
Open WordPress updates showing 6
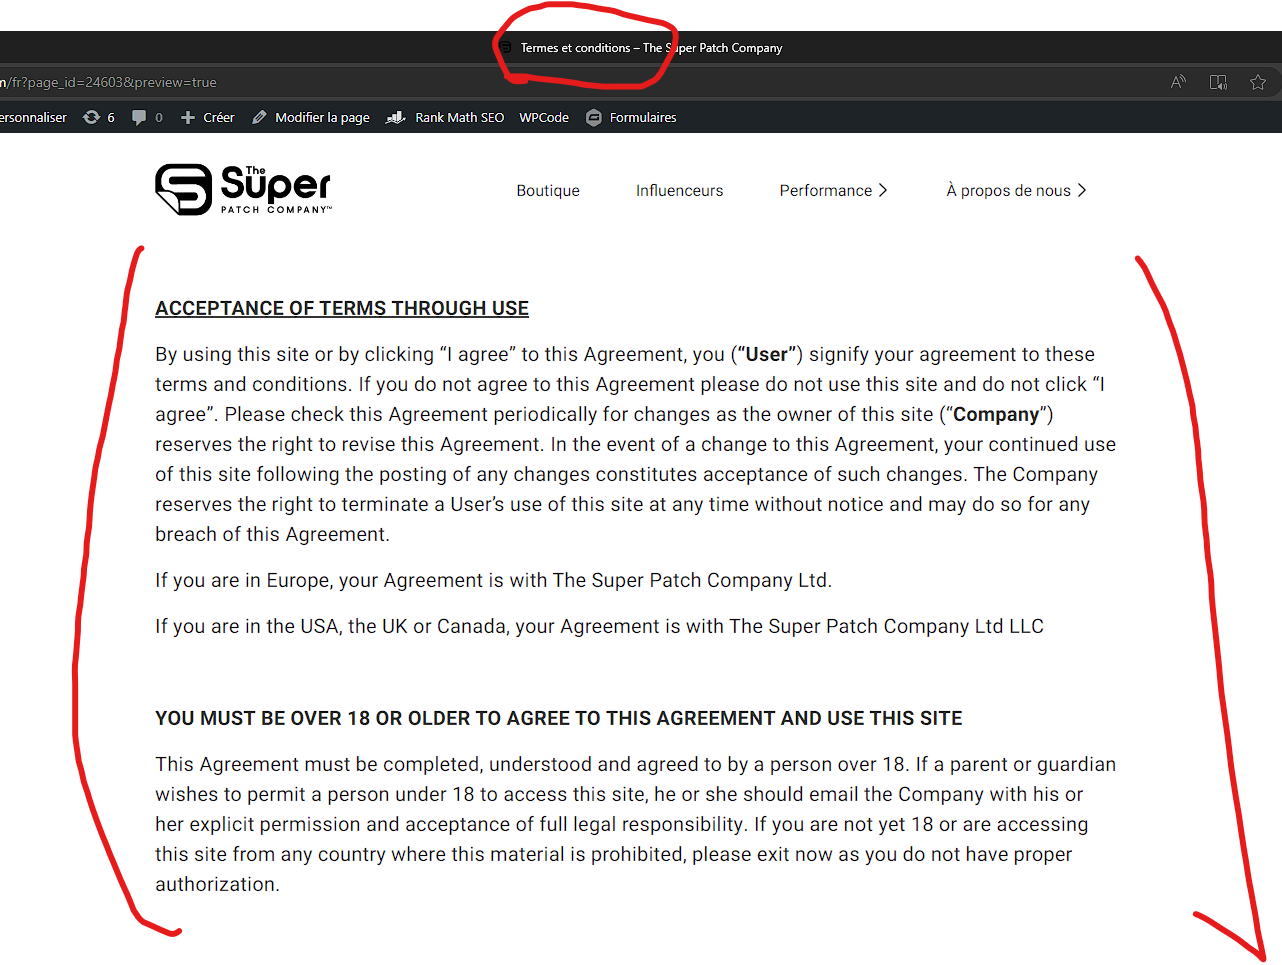pyautogui.click(x=98, y=117)
